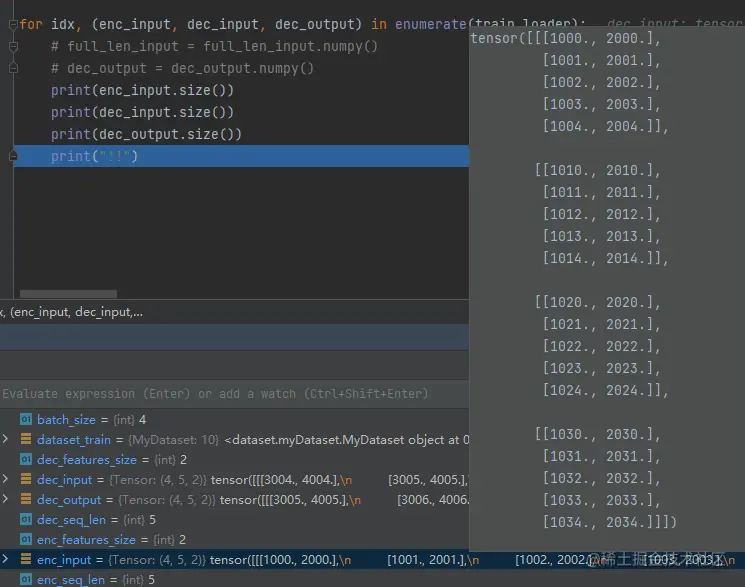Click the enc_input value 'tensor([[[1000., 2000.]'
This screenshot has height=587, width=745.
(x=274, y=559)
